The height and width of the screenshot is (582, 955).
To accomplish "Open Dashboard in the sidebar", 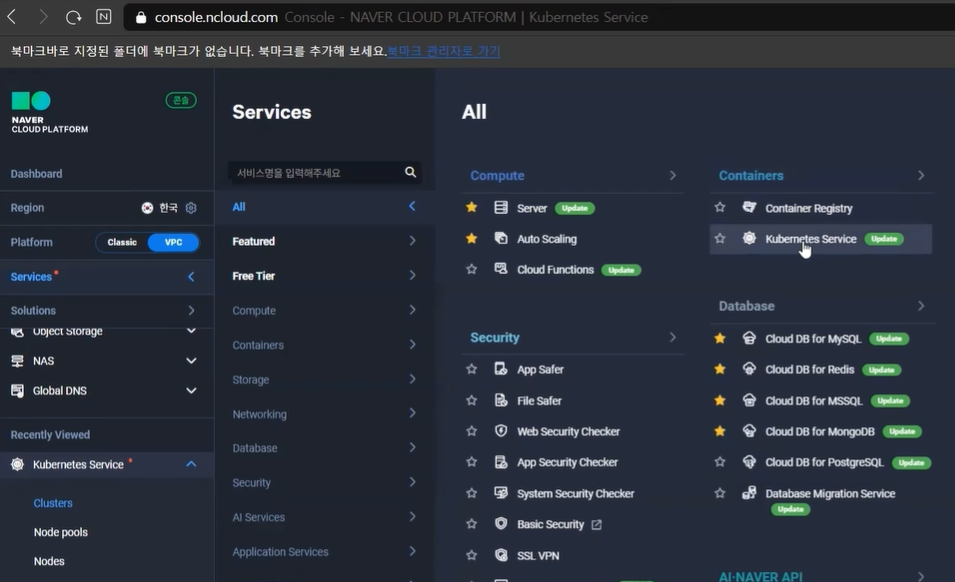I will [37, 174].
